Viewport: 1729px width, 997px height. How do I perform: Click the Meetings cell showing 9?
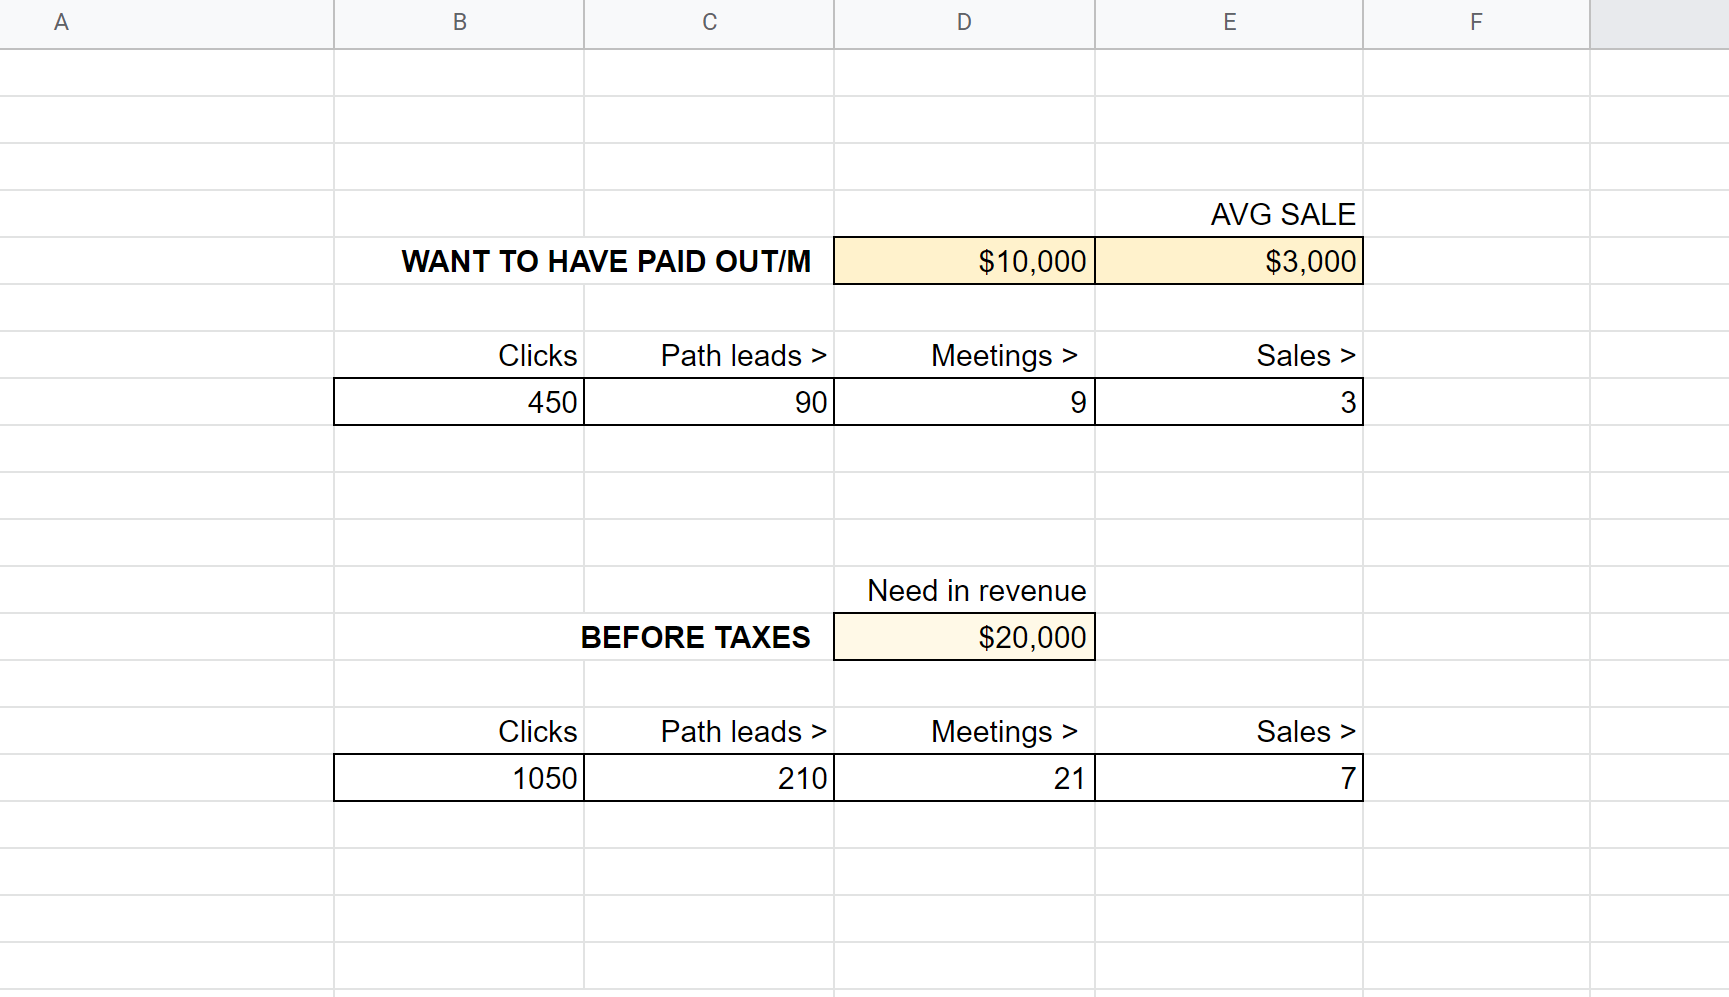click(964, 402)
